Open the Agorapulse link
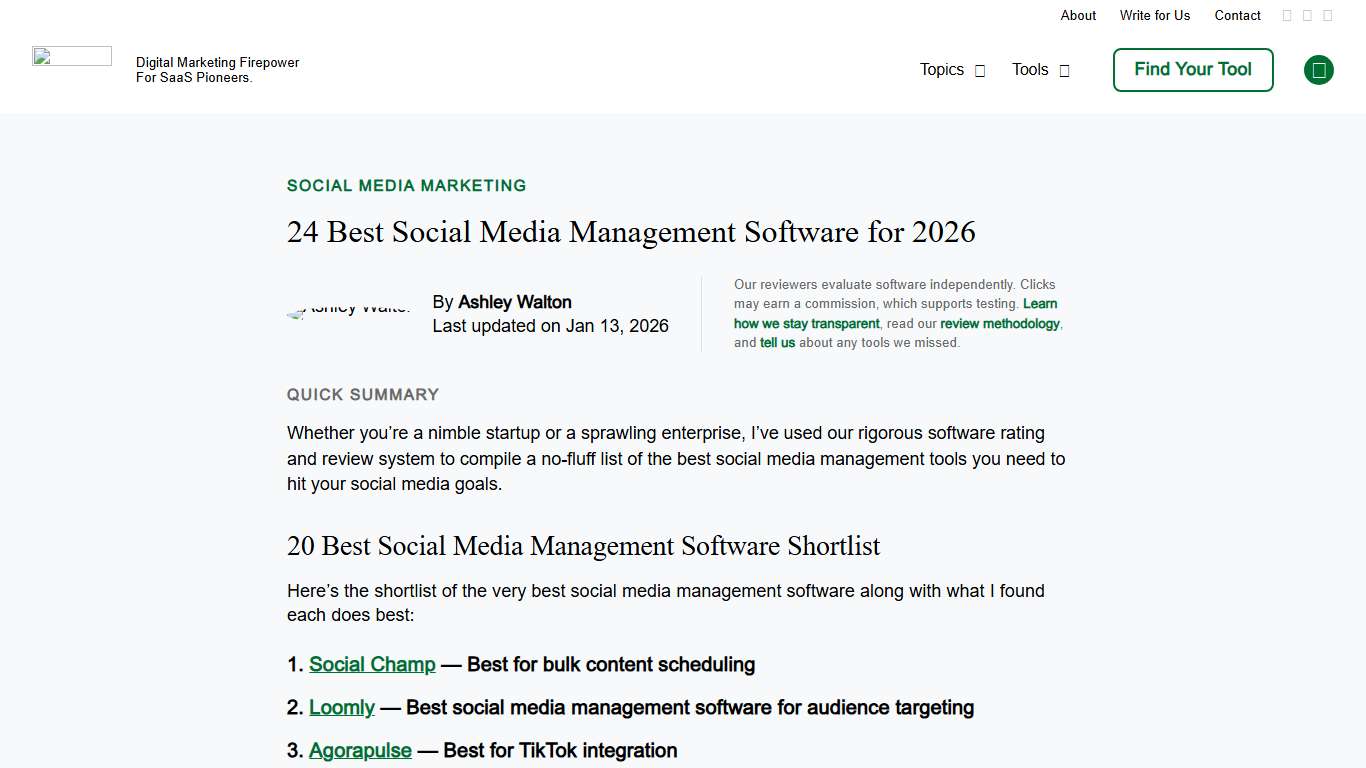 (360, 750)
